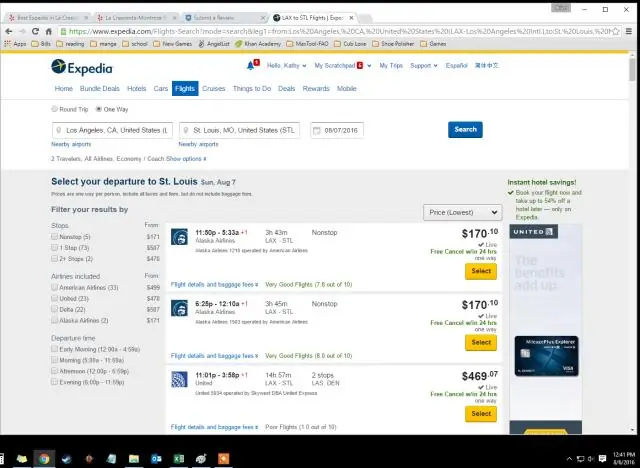Reload the page with the refresh icon
Screen dimensions: 640x468
tap(36, 31)
